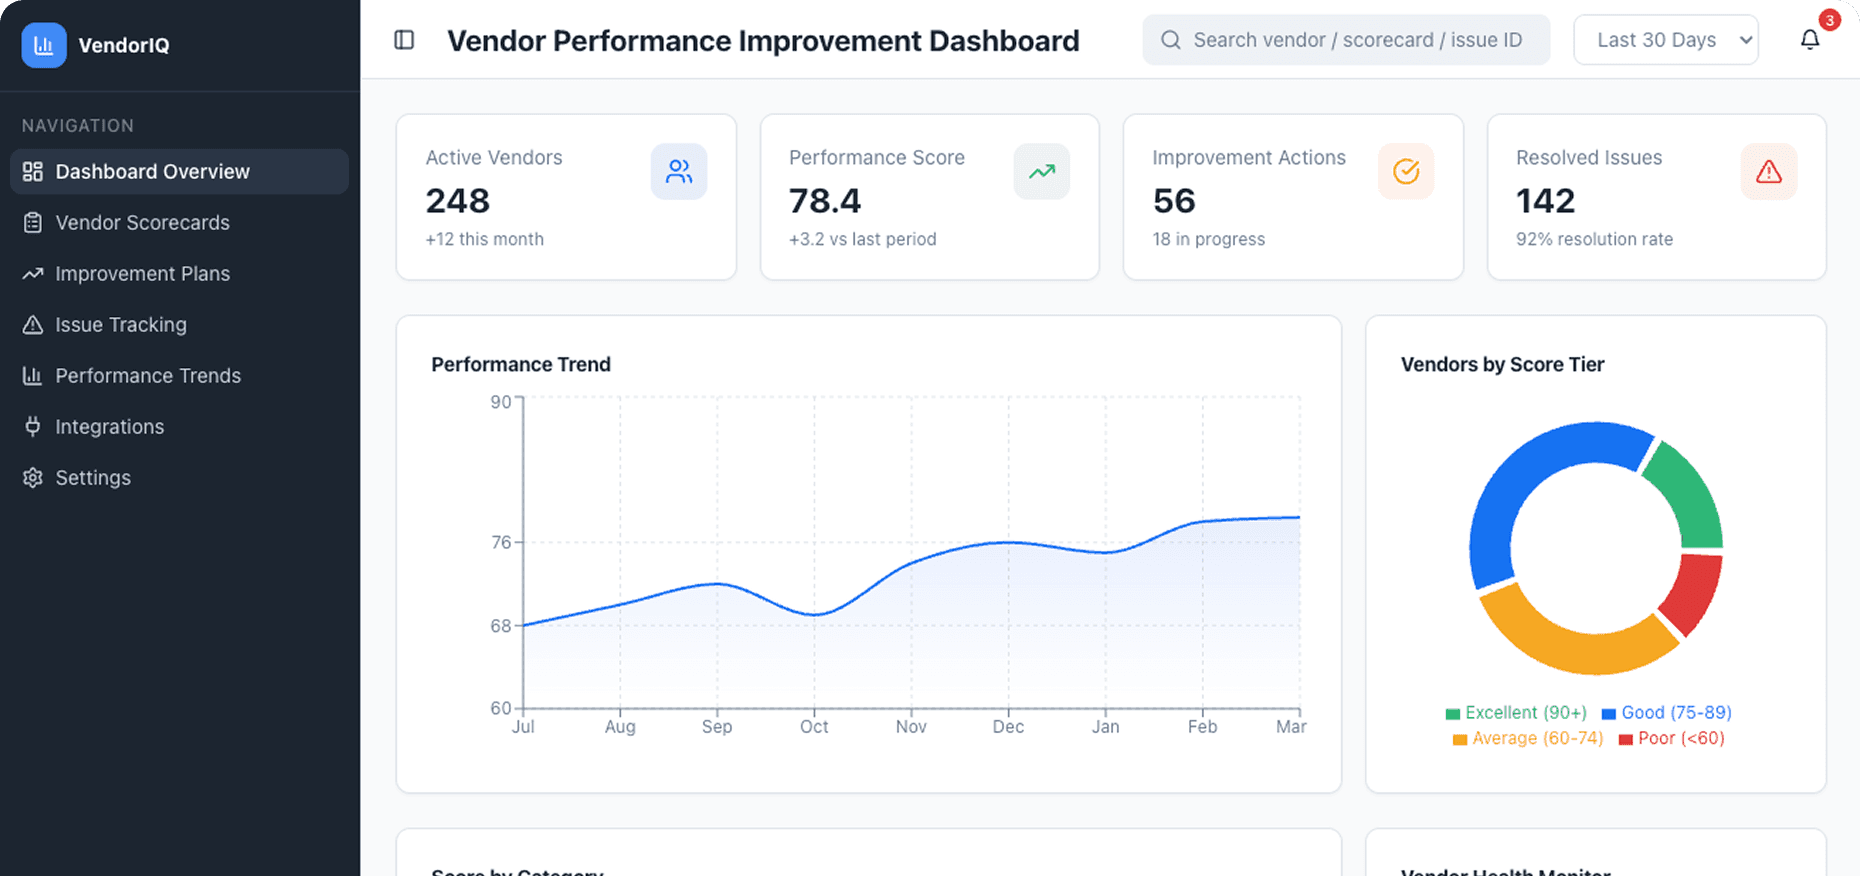Click the '+12 this month' text

pos(485,239)
